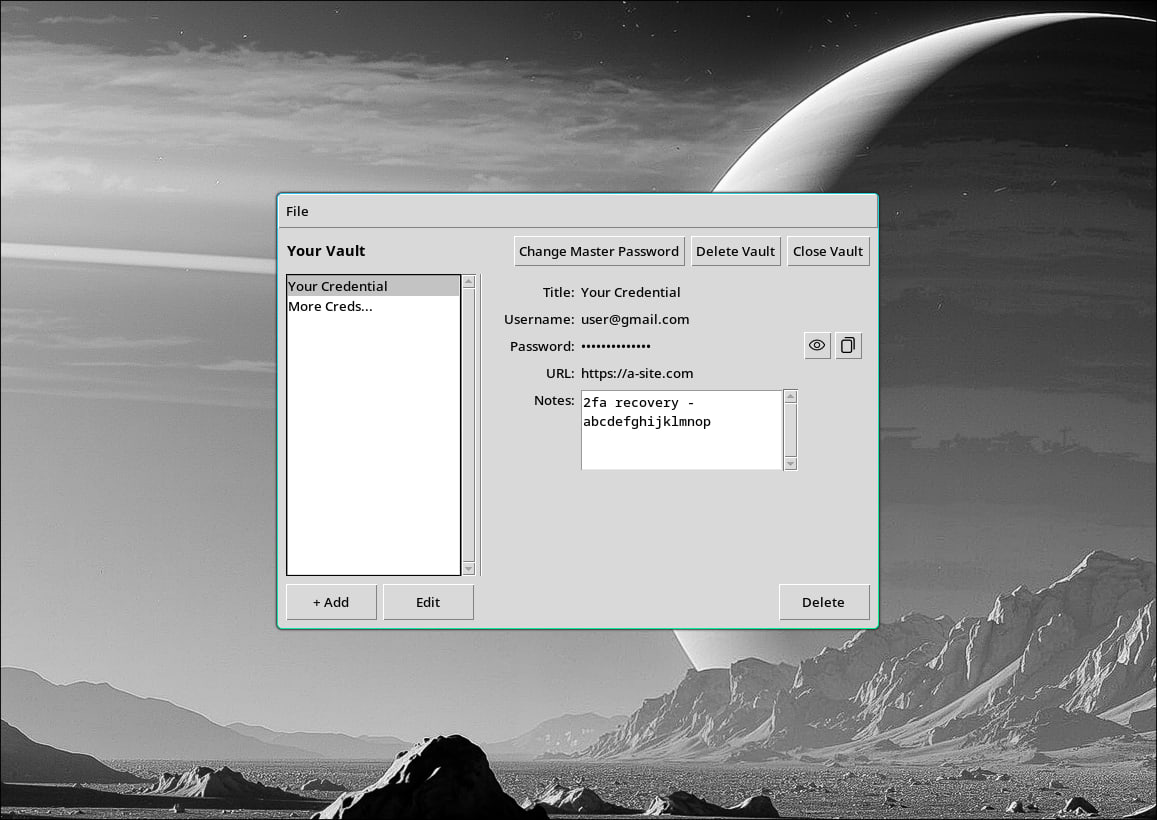The image size is (1157, 820).
Task: Click the 'Your Vault' heading
Action: (326, 251)
